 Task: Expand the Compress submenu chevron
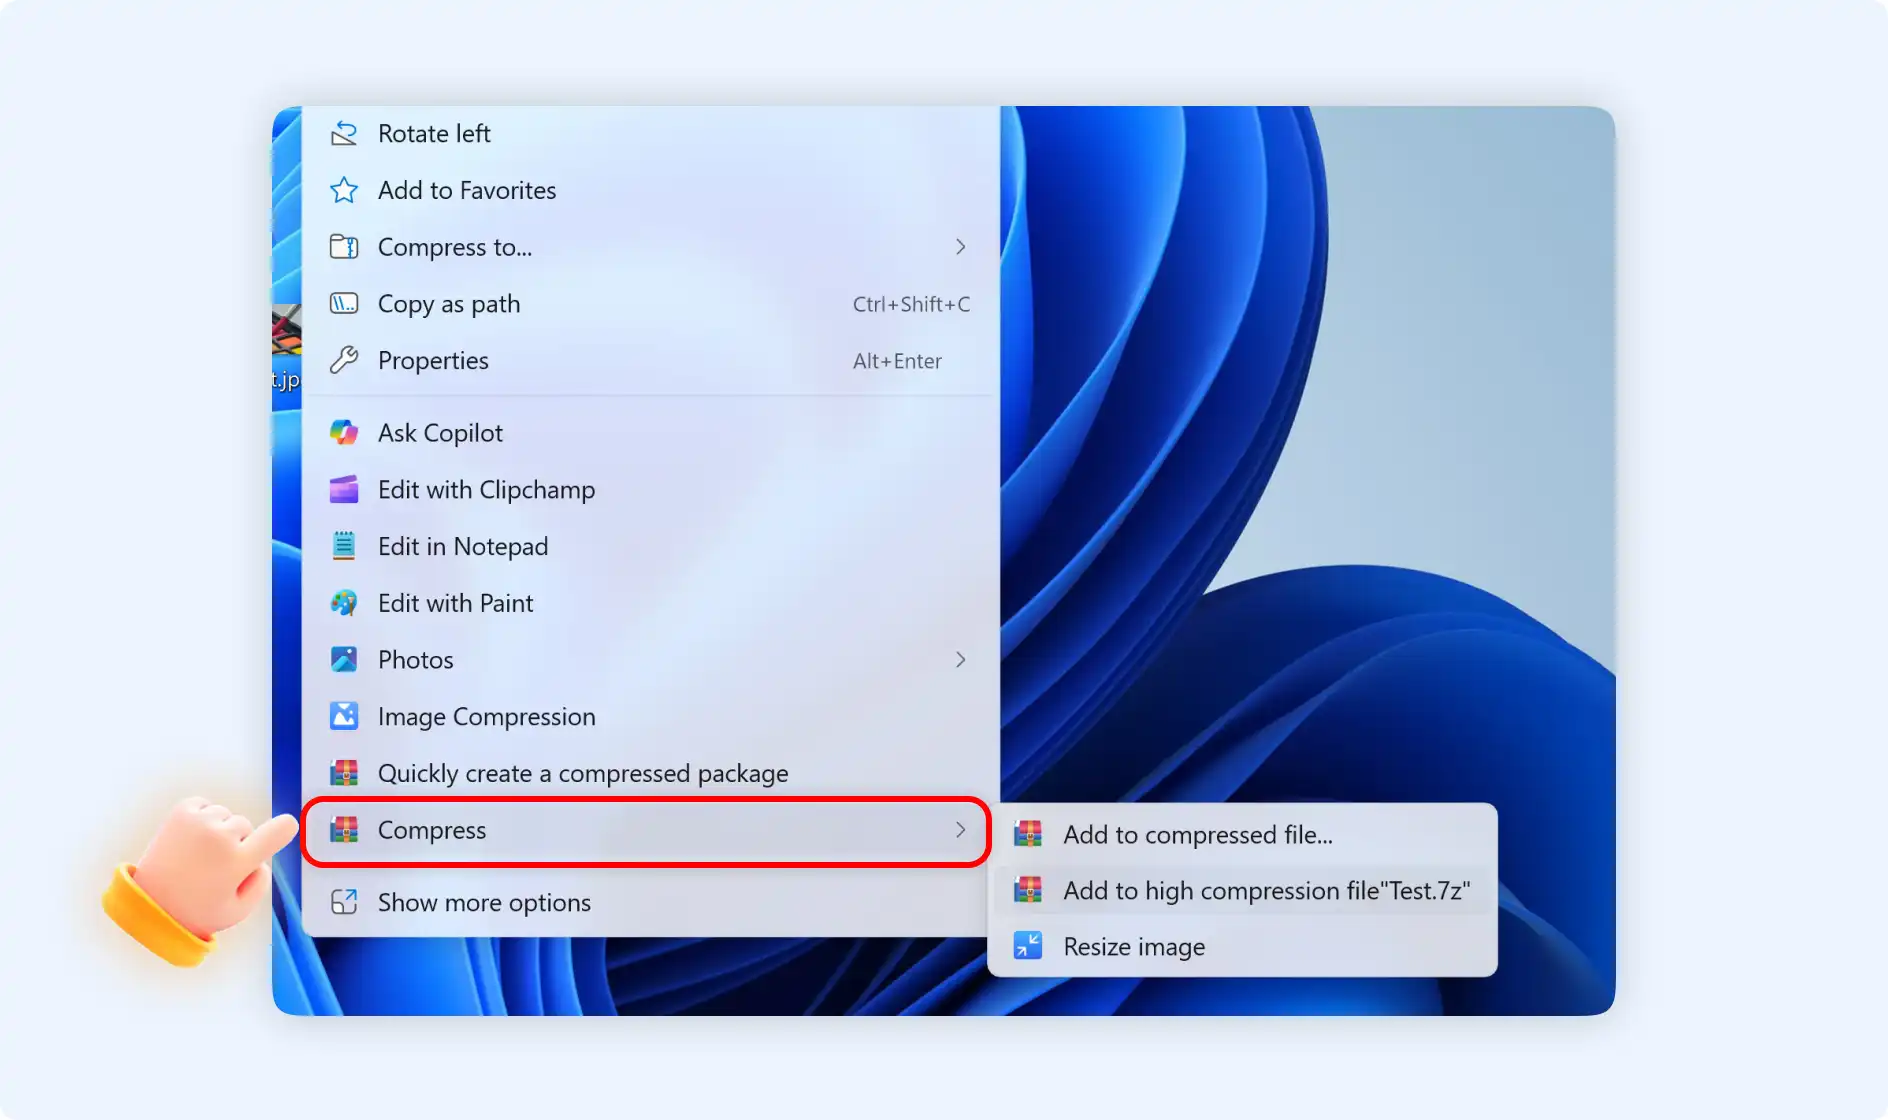[x=960, y=830]
